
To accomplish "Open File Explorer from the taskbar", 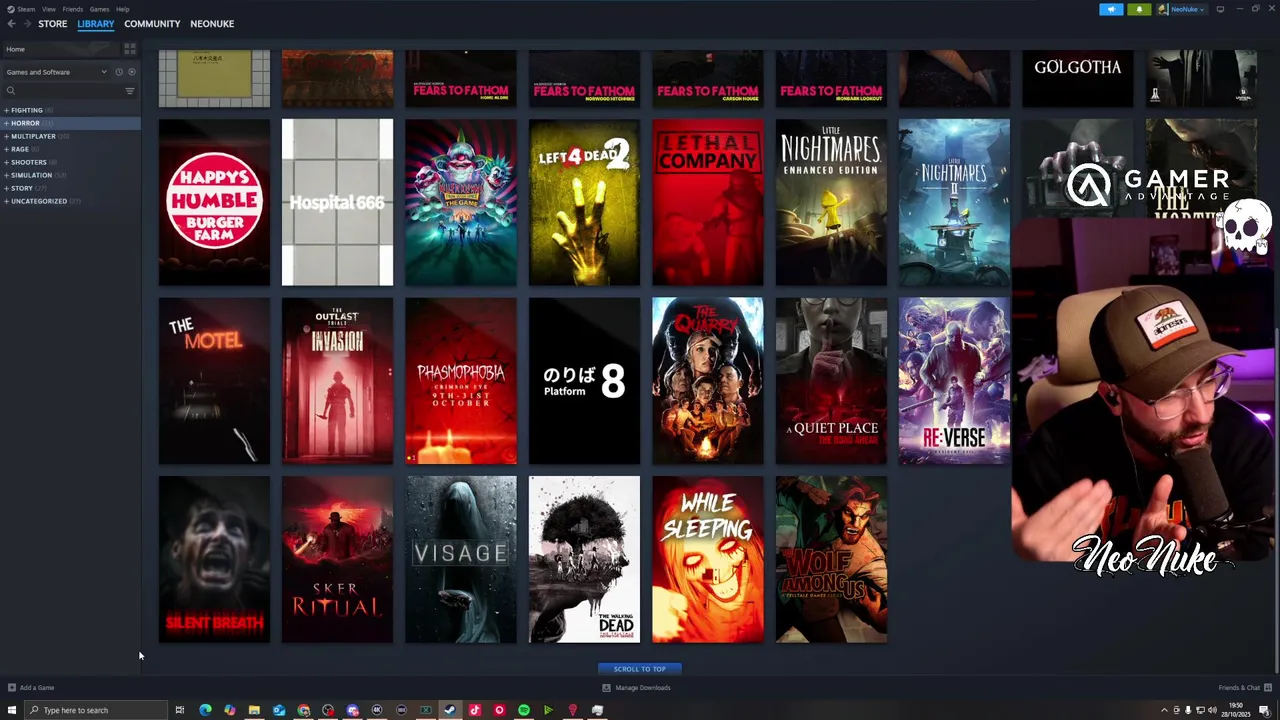I will [254, 710].
